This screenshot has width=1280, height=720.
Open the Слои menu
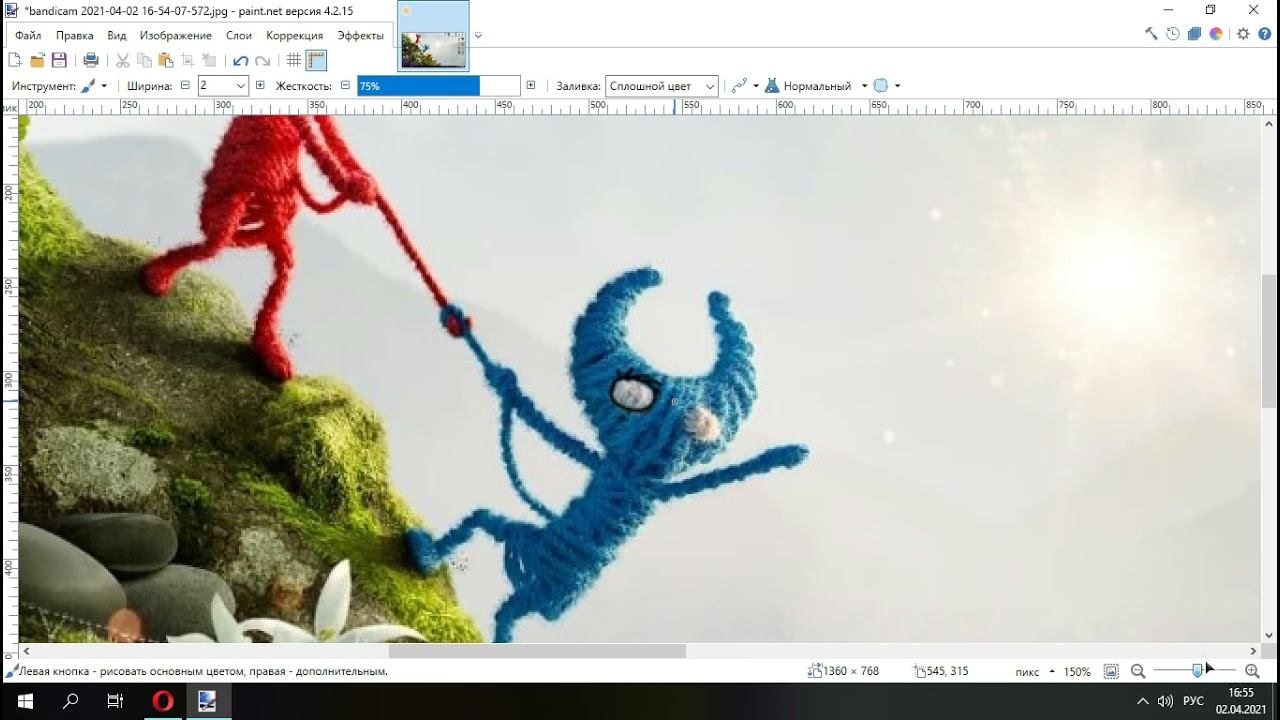tap(239, 35)
